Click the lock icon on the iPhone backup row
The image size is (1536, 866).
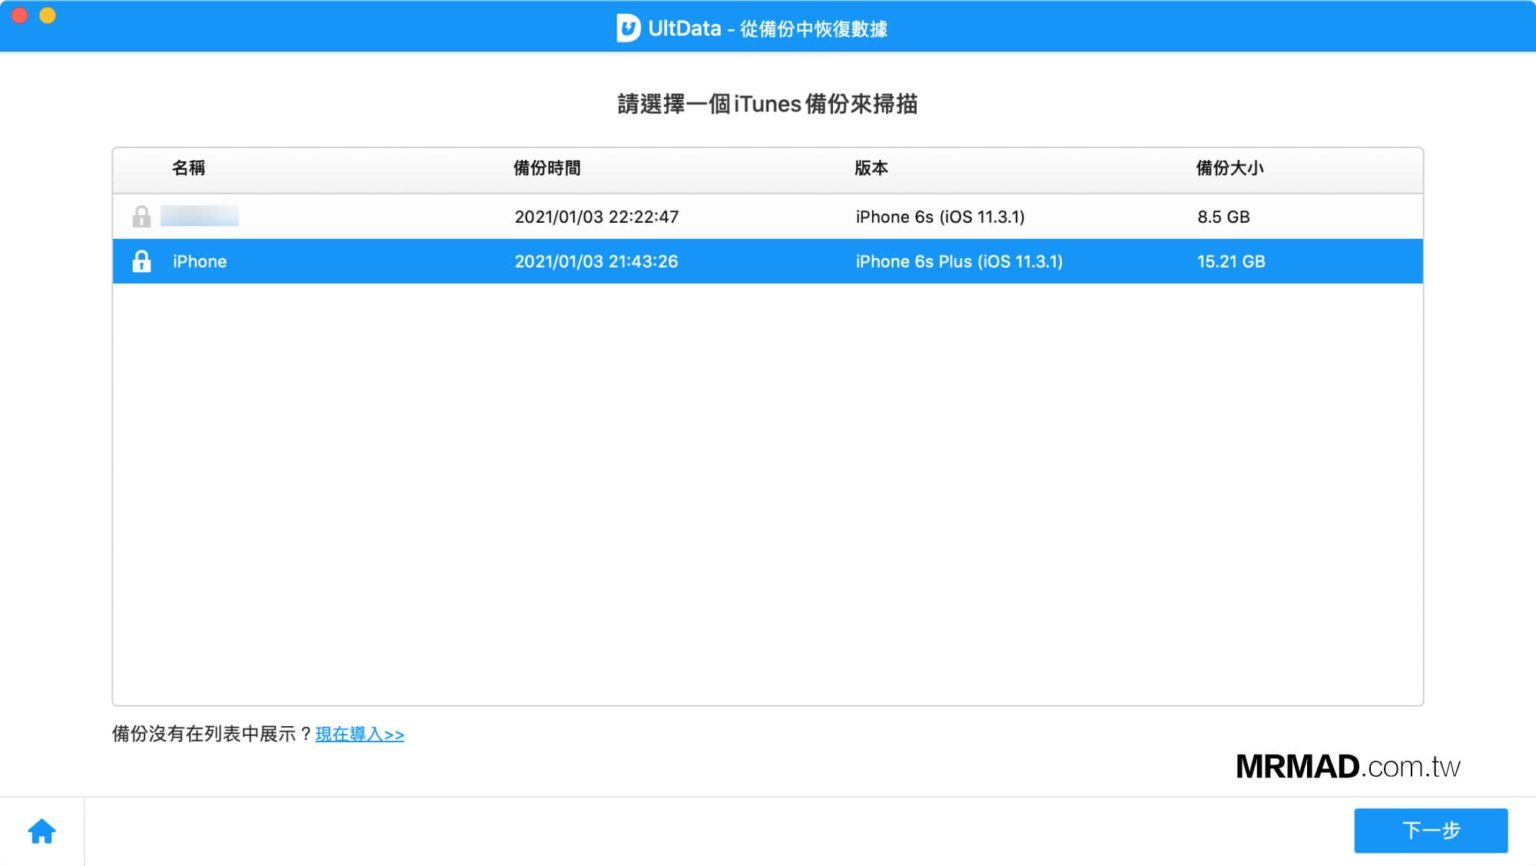tap(141, 261)
